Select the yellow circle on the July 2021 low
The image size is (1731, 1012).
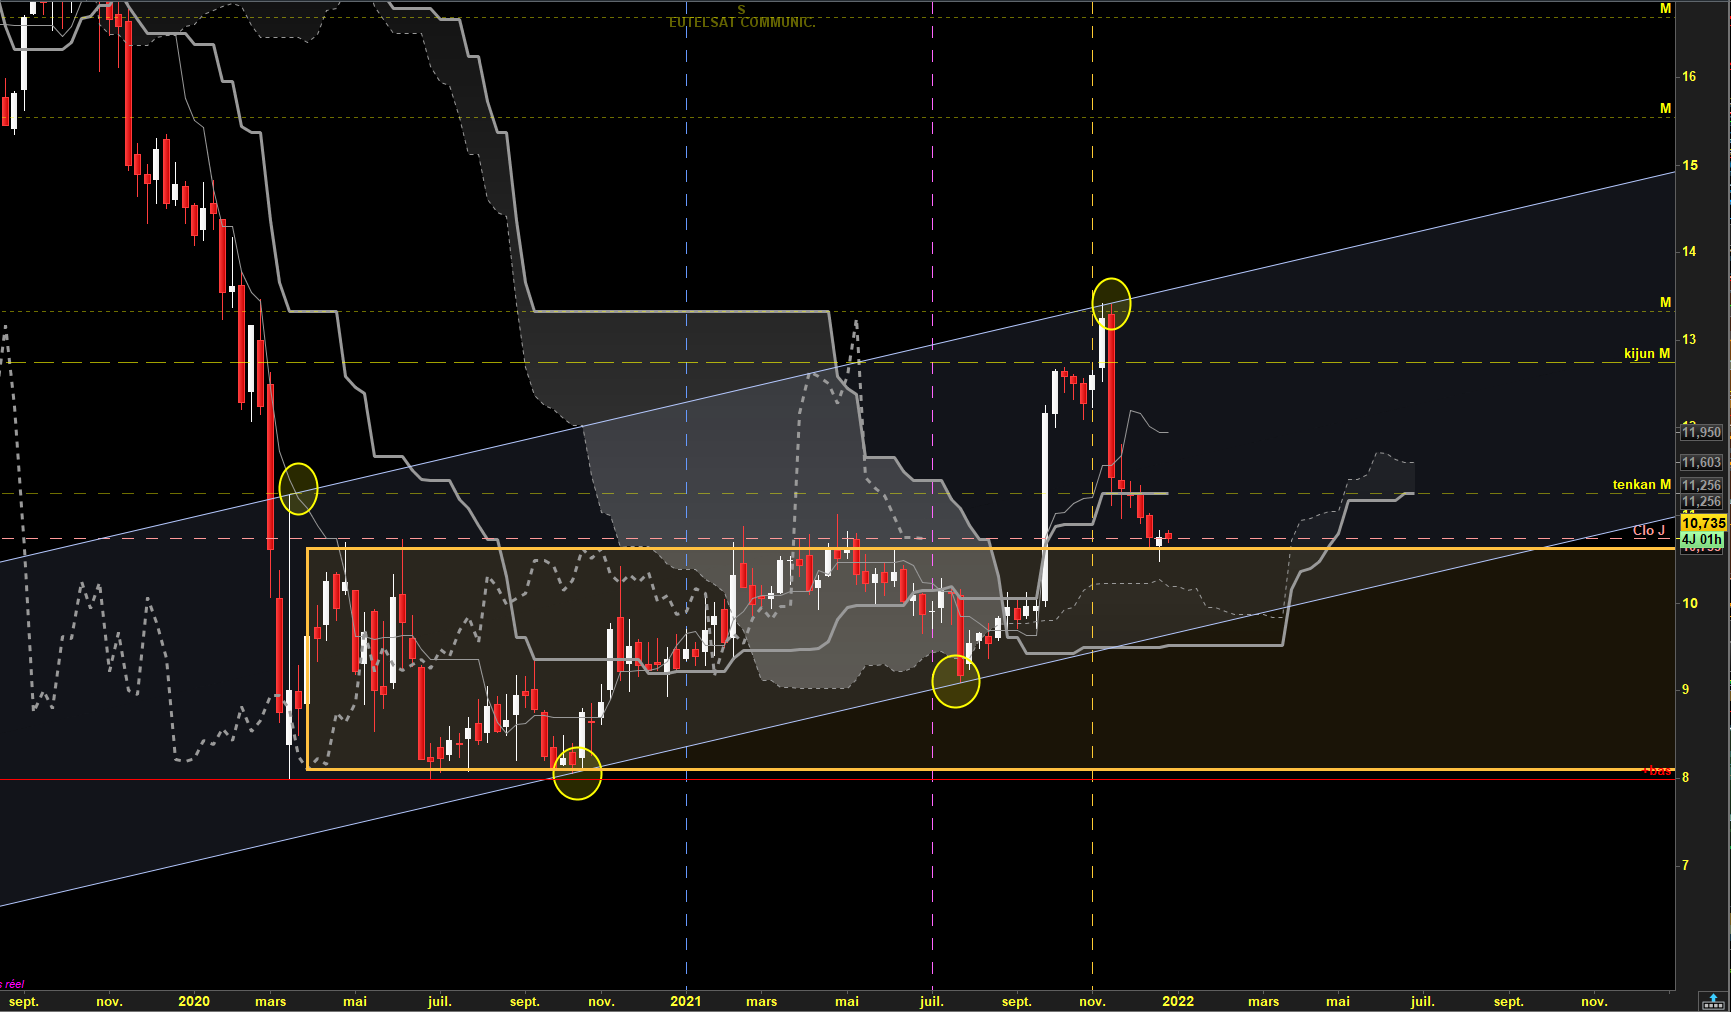click(x=956, y=681)
